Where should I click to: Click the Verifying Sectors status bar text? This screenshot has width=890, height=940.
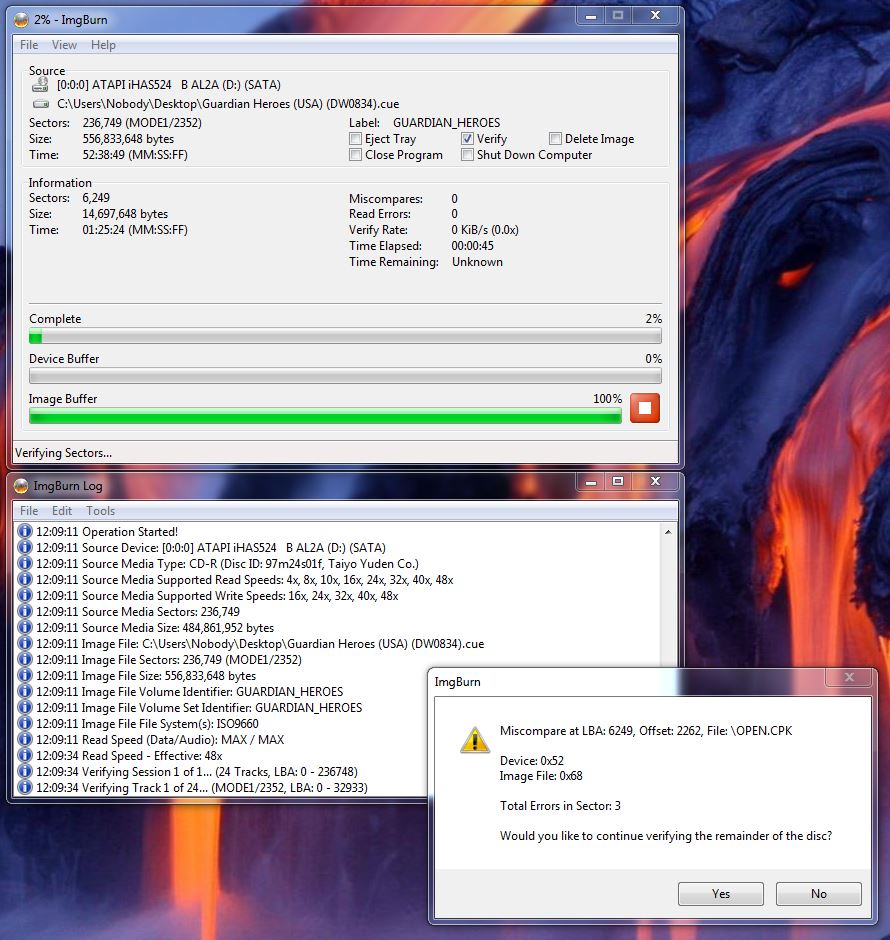click(x=64, y=453)
